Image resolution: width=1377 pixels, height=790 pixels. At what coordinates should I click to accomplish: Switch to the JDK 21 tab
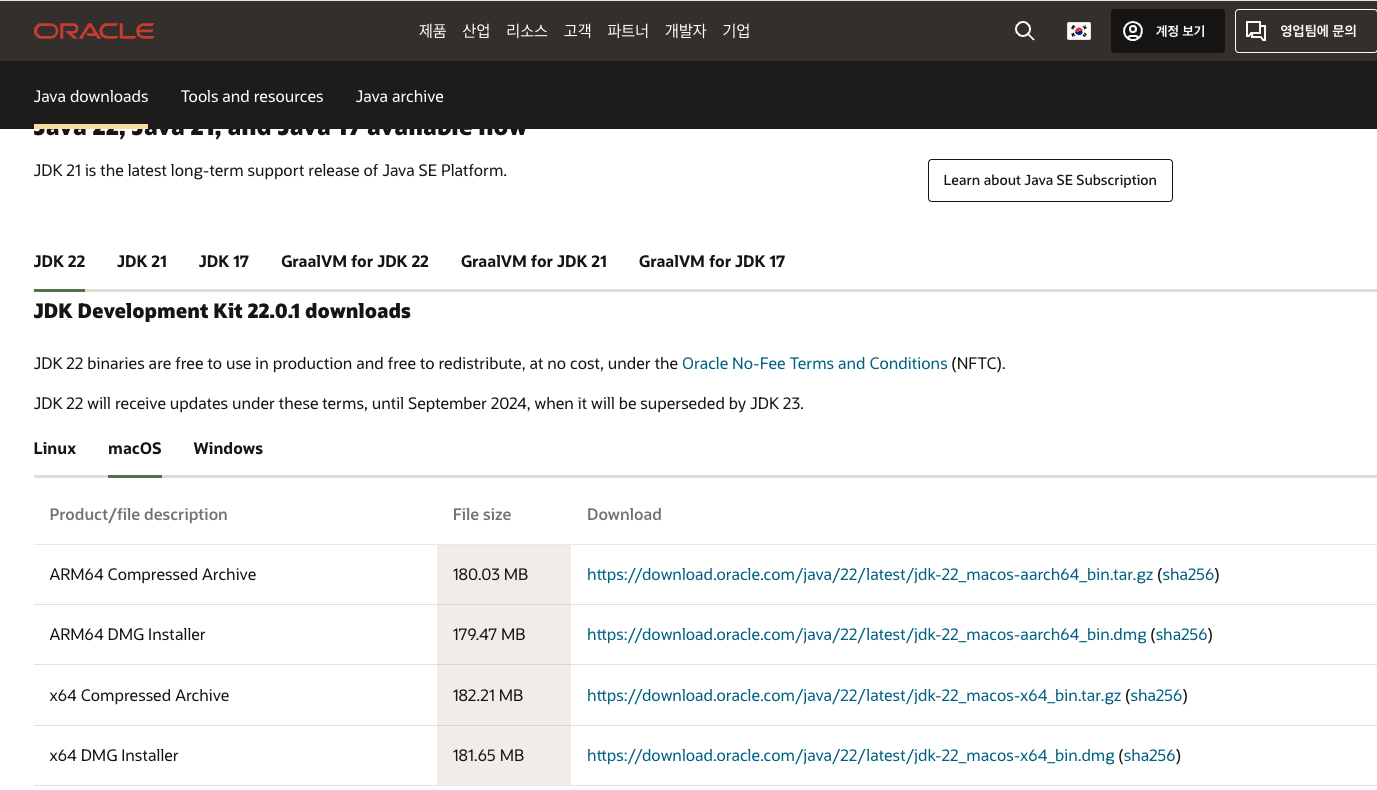coord(142,261)
